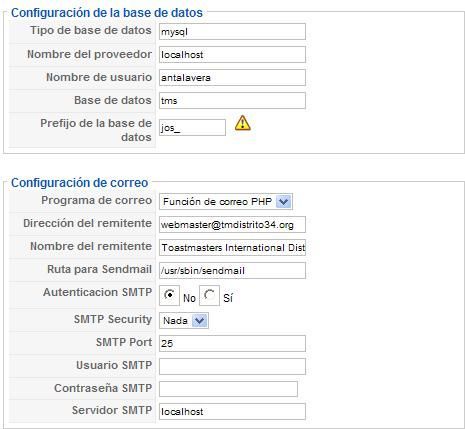465x429 pixels.
Task: Open the Programa de correo dropdown
Action: coord(226,202)
